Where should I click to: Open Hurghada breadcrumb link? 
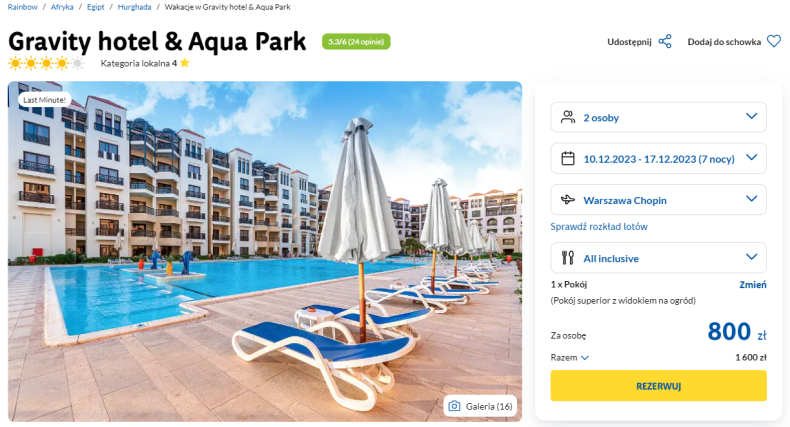coord(134,7)
